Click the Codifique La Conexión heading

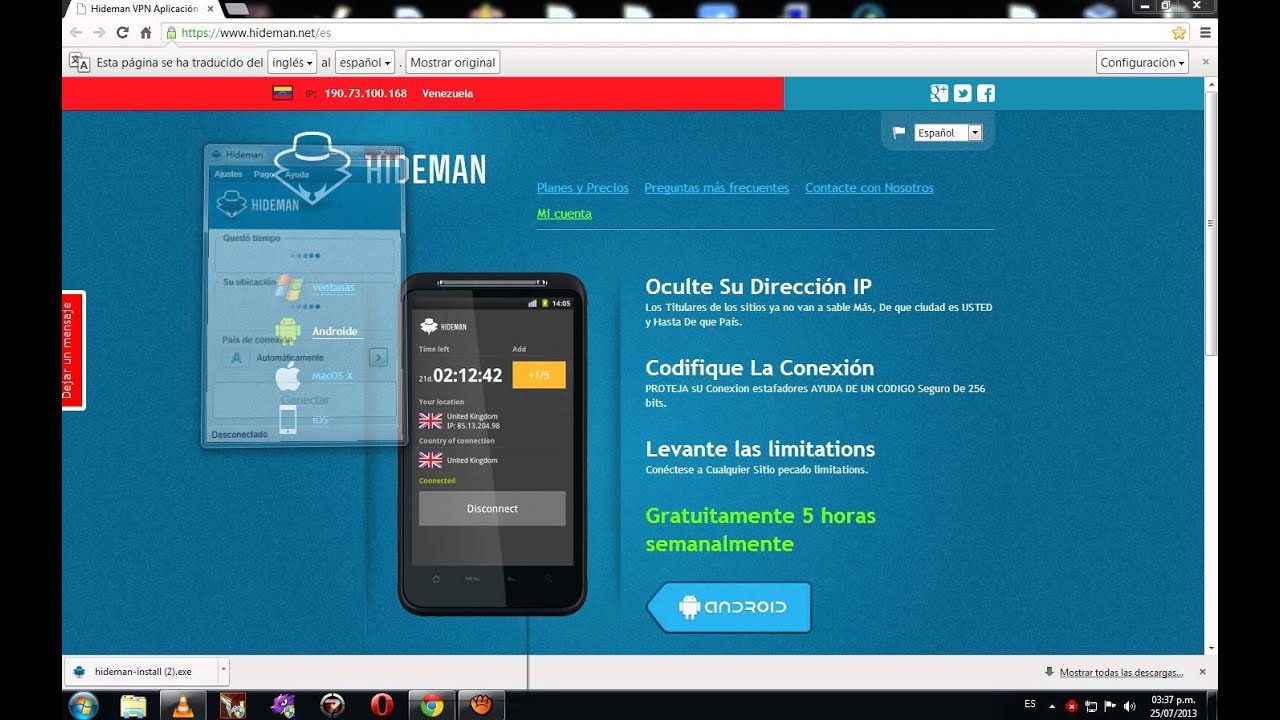760,368
